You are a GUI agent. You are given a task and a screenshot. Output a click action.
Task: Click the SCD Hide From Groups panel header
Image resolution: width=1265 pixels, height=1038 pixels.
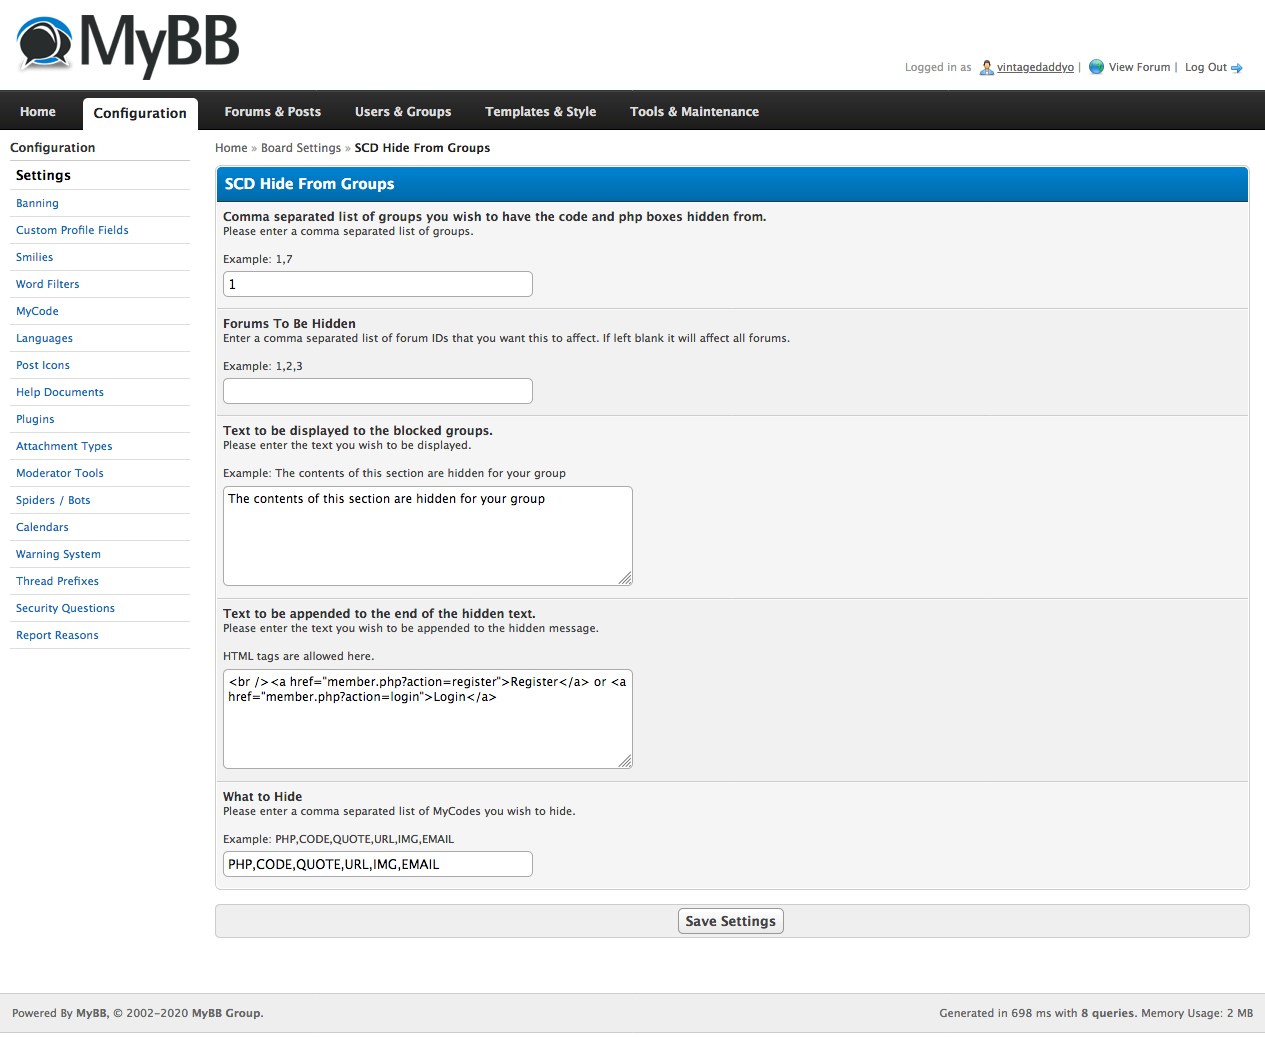(x=732, y=184)
